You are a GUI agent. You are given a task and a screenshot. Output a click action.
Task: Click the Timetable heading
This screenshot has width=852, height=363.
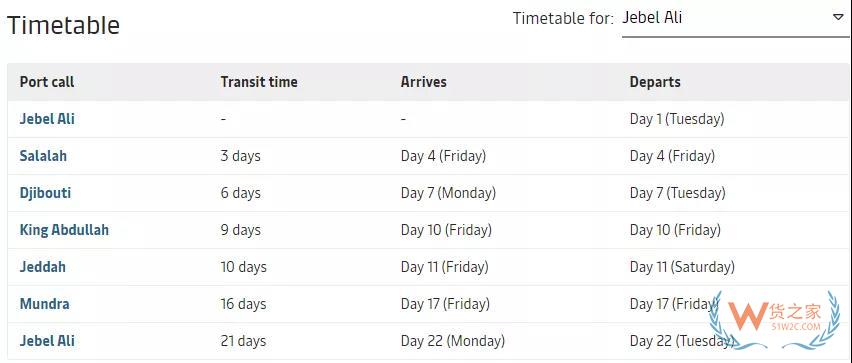pyautogui.click(x=63, y=25)
